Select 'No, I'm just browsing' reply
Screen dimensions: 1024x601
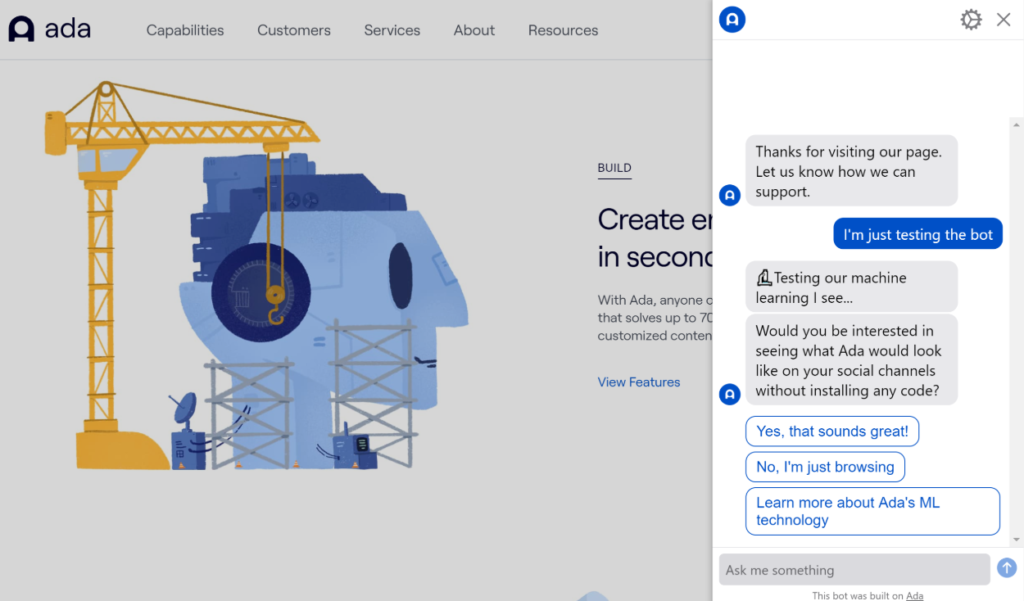coord(825,467)
